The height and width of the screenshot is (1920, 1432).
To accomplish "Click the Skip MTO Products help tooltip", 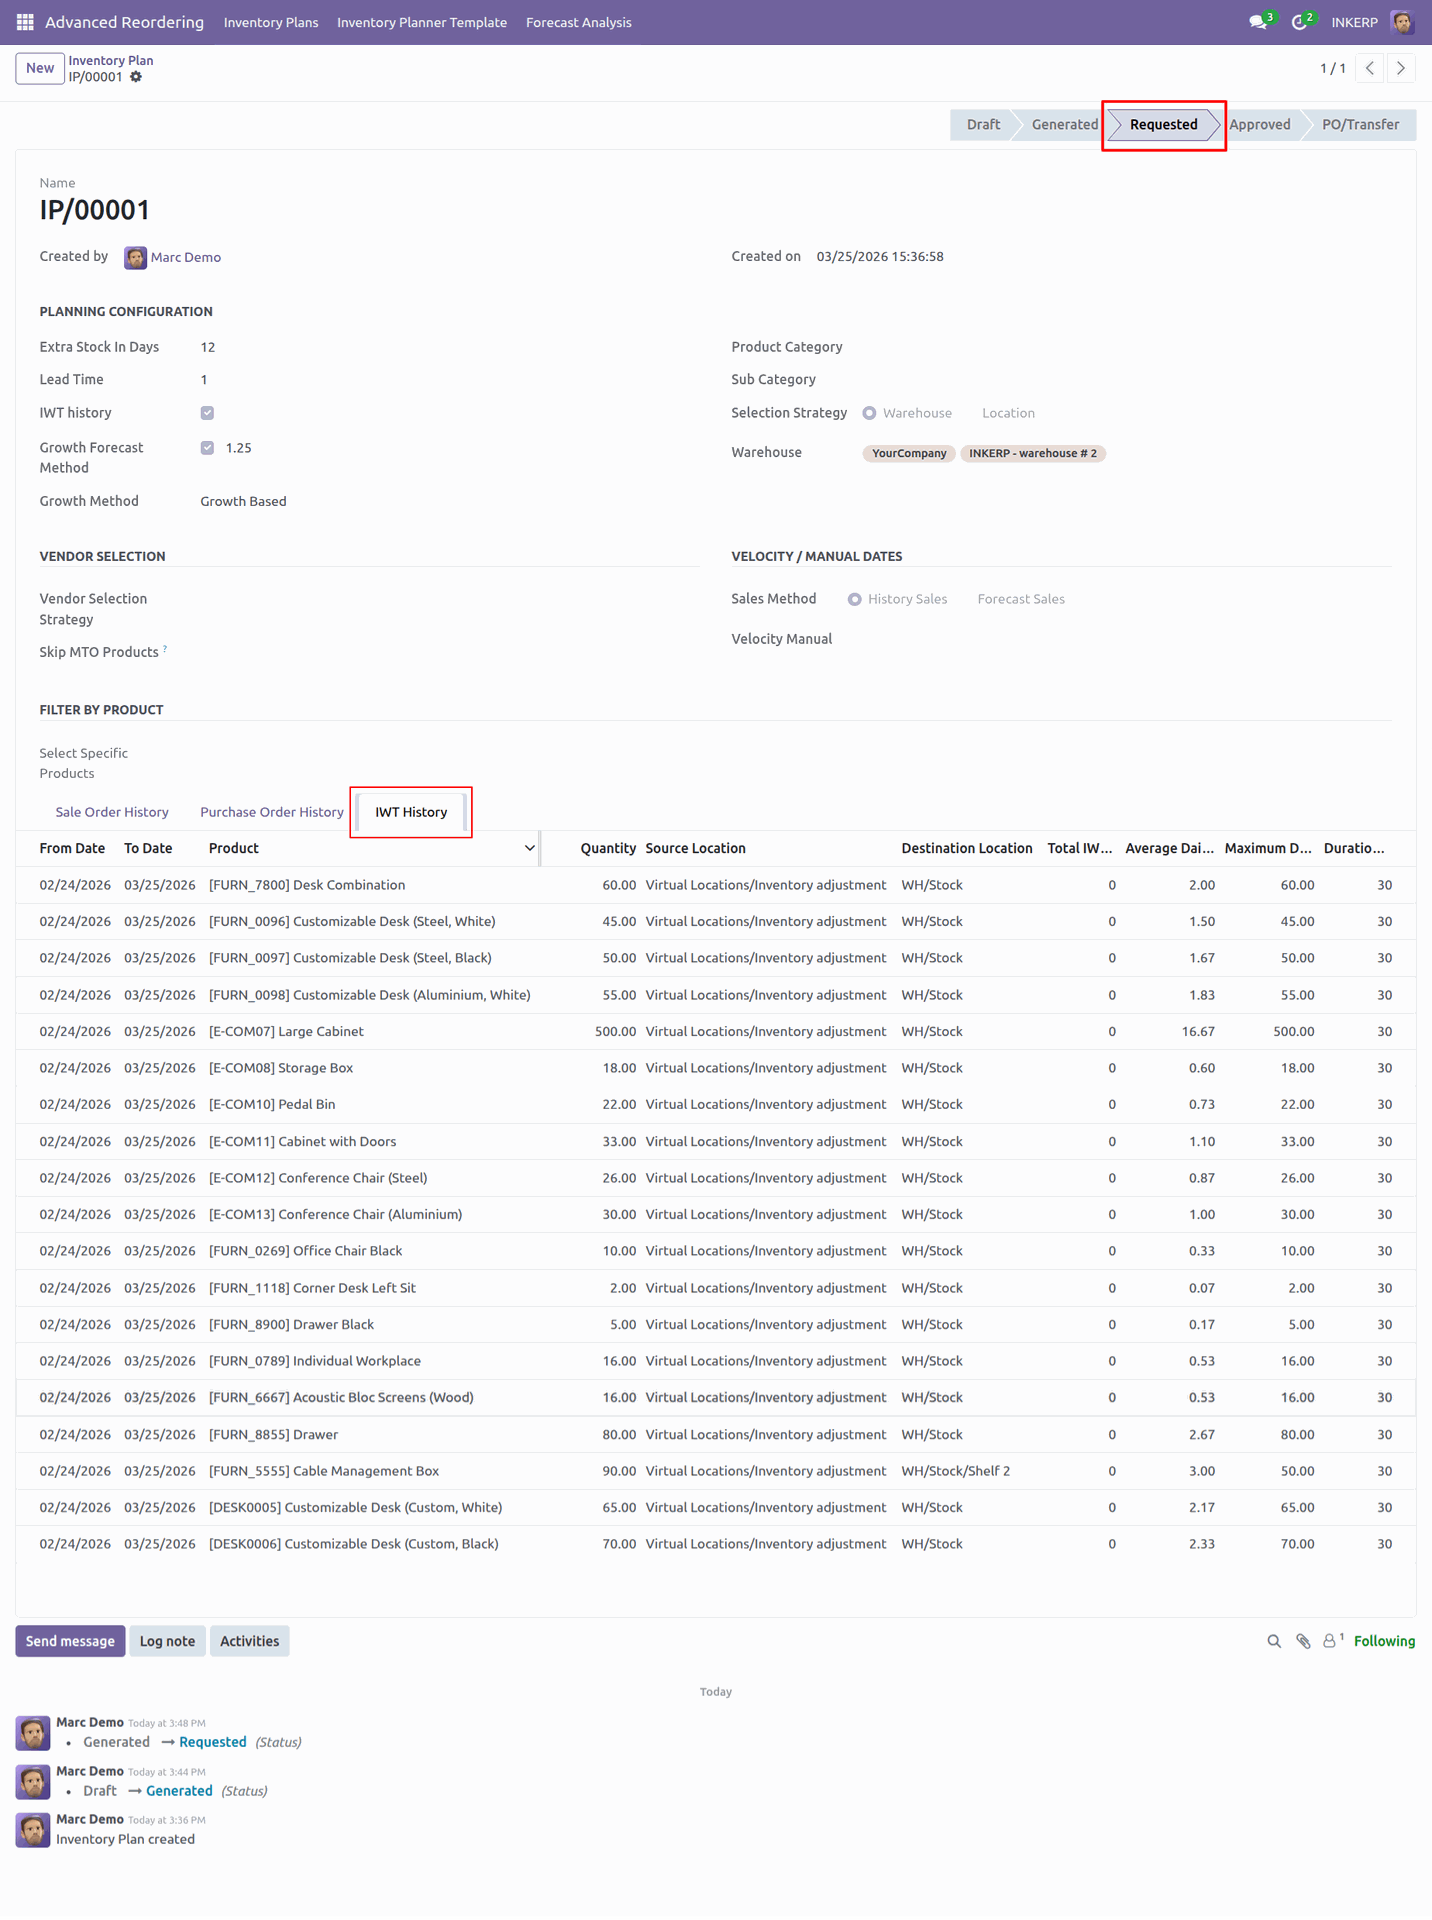I will (165, 649).
